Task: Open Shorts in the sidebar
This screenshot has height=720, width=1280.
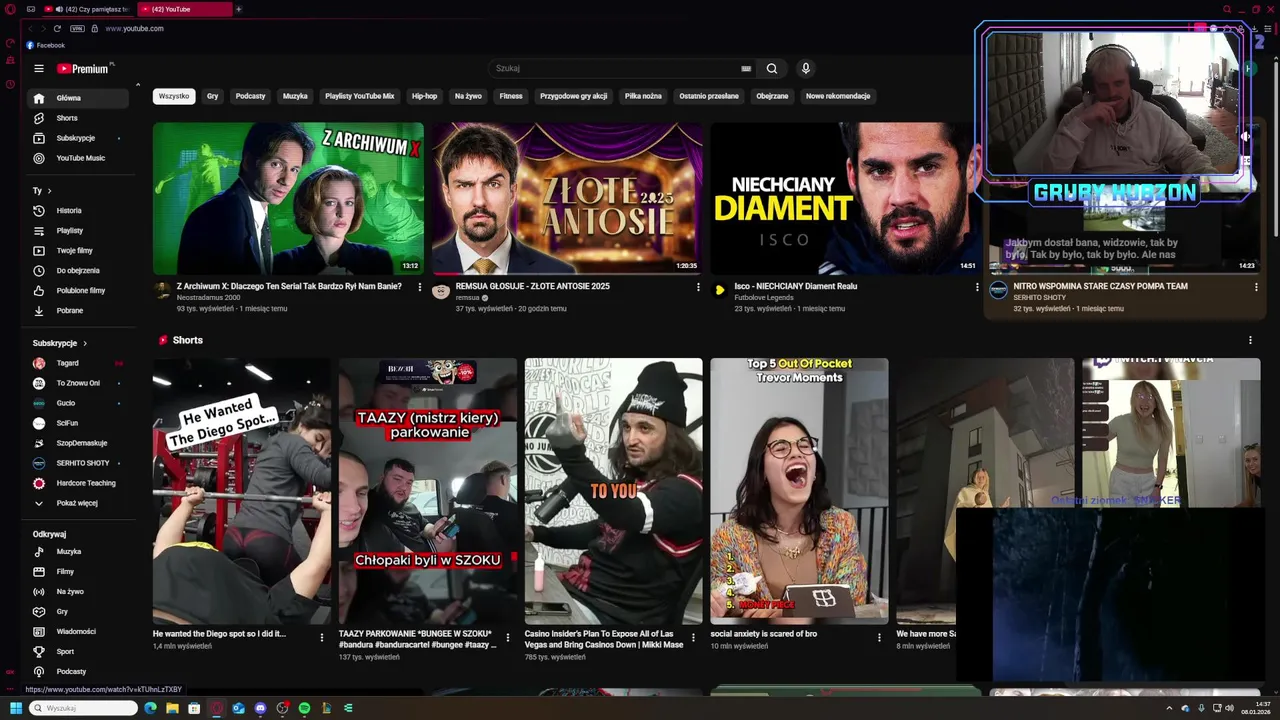Action: [78, 118]
